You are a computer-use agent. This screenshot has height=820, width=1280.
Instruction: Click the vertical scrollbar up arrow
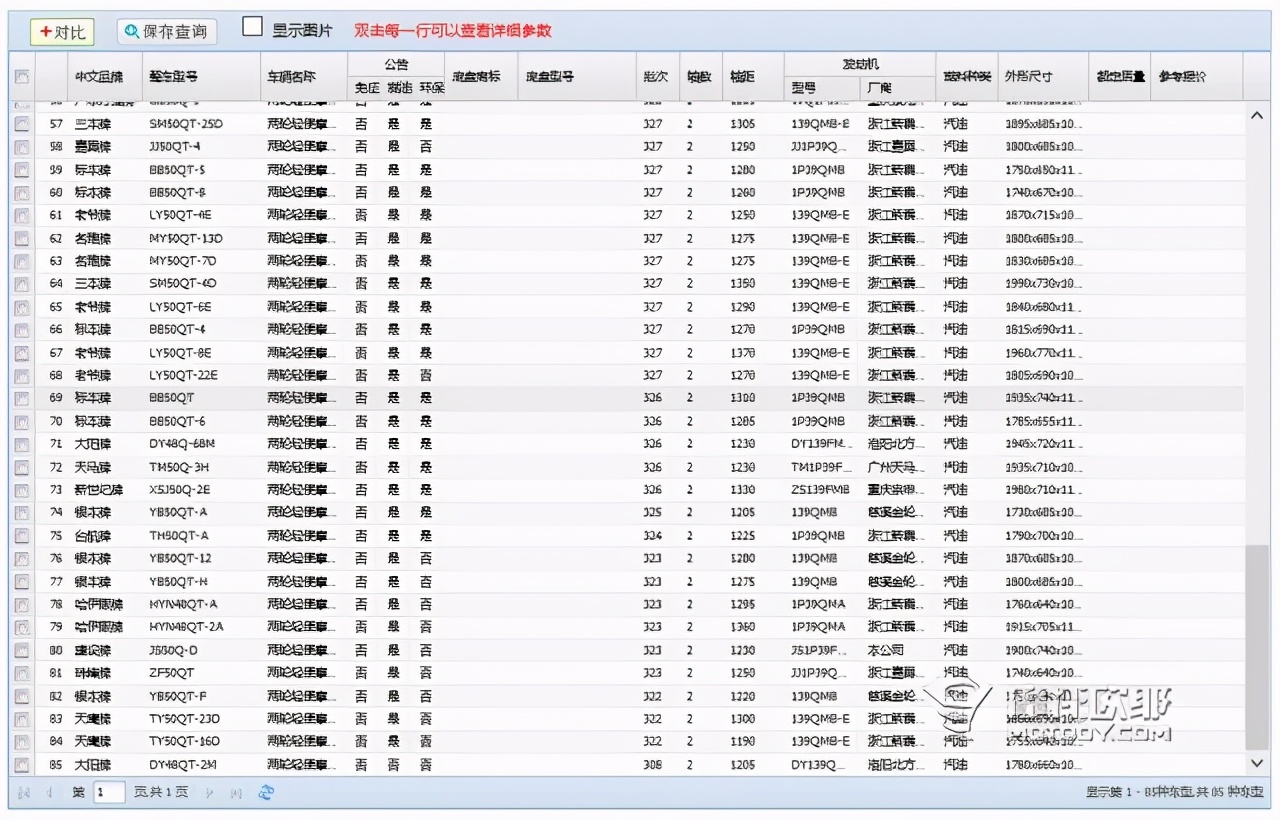click(x=1257, y=116)
